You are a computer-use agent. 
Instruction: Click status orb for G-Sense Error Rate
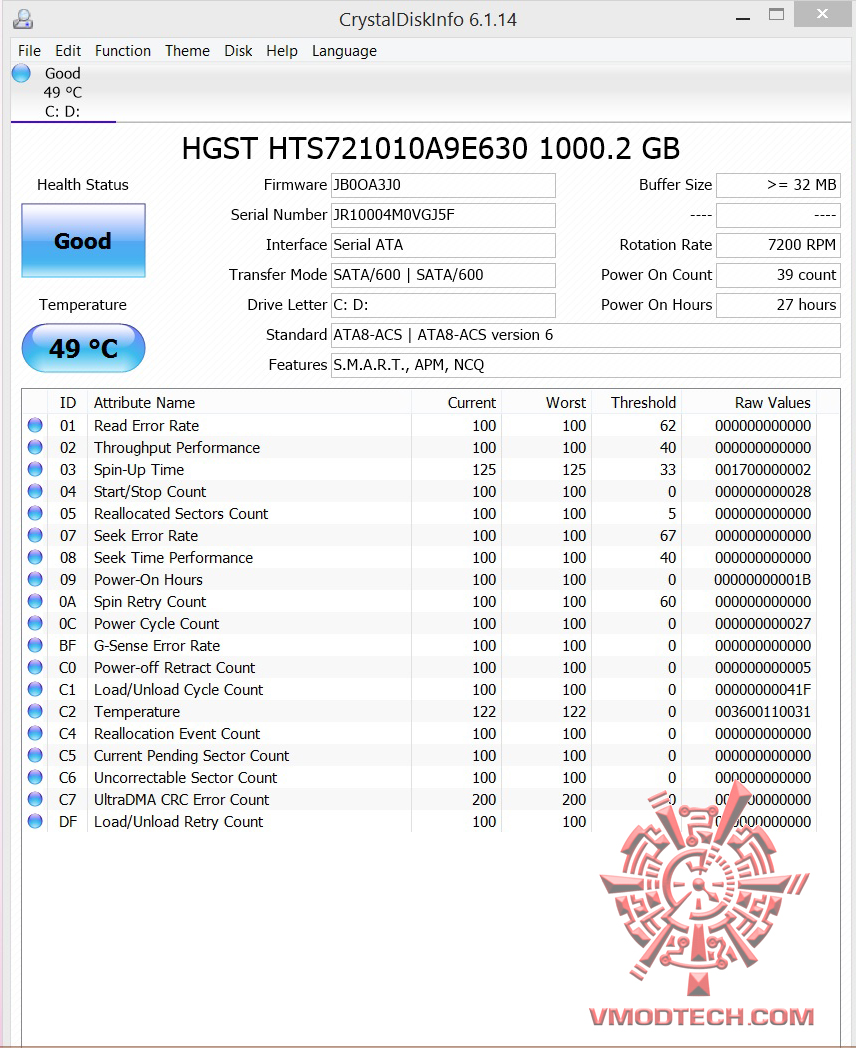tap(35, 646)
